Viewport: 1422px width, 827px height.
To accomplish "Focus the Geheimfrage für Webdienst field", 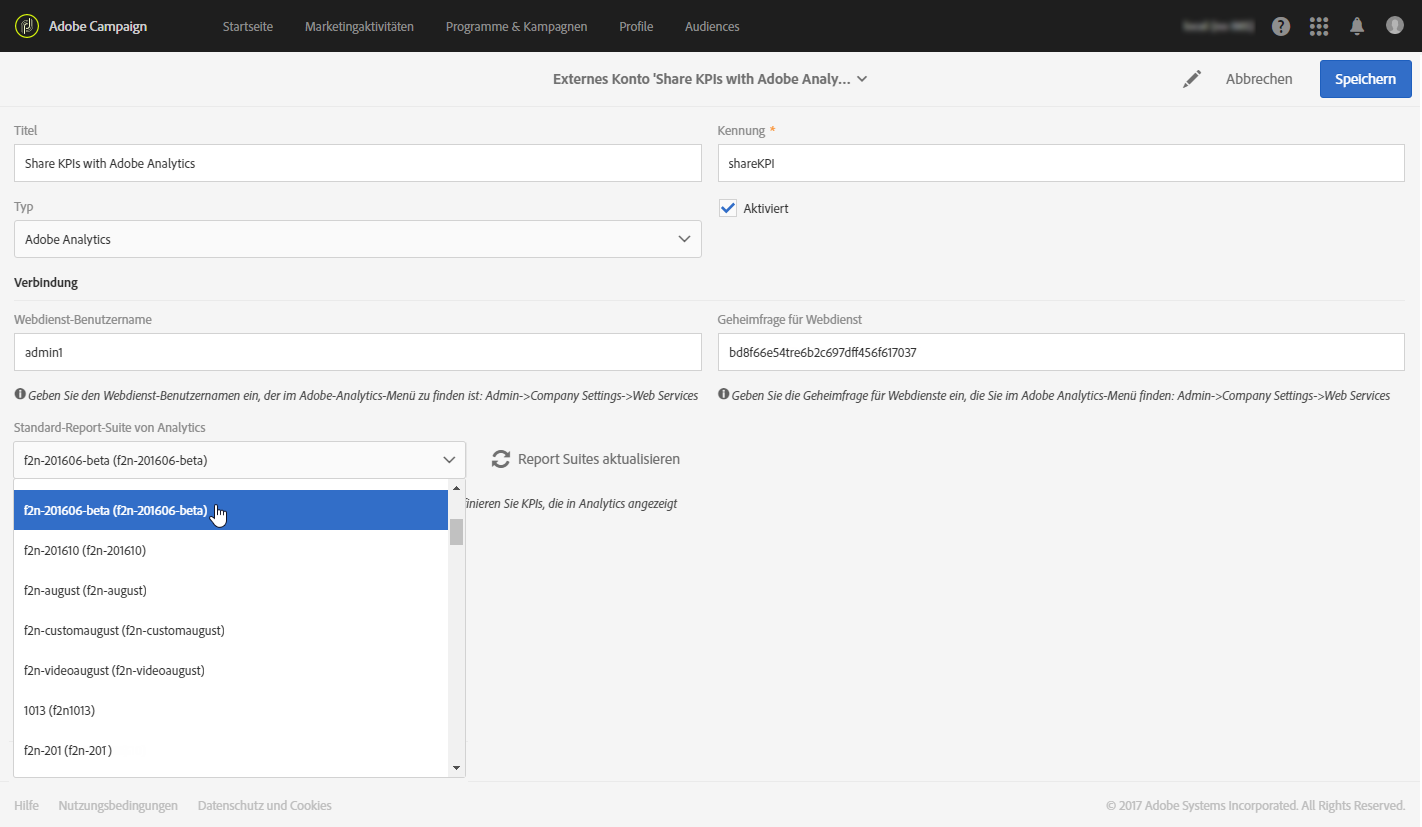I will (1061, 352).
